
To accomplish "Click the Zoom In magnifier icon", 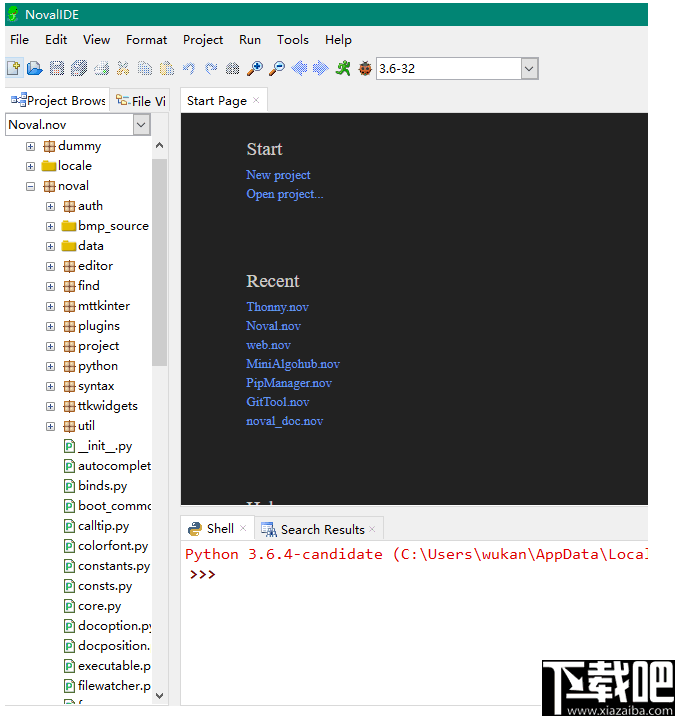I will [255, 68].
